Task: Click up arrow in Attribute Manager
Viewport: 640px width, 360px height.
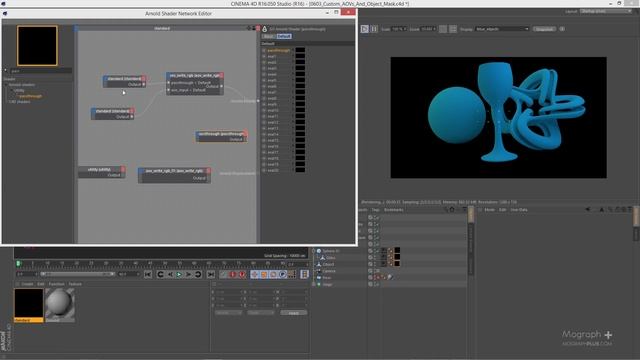Action: click(x=602, y=209)
